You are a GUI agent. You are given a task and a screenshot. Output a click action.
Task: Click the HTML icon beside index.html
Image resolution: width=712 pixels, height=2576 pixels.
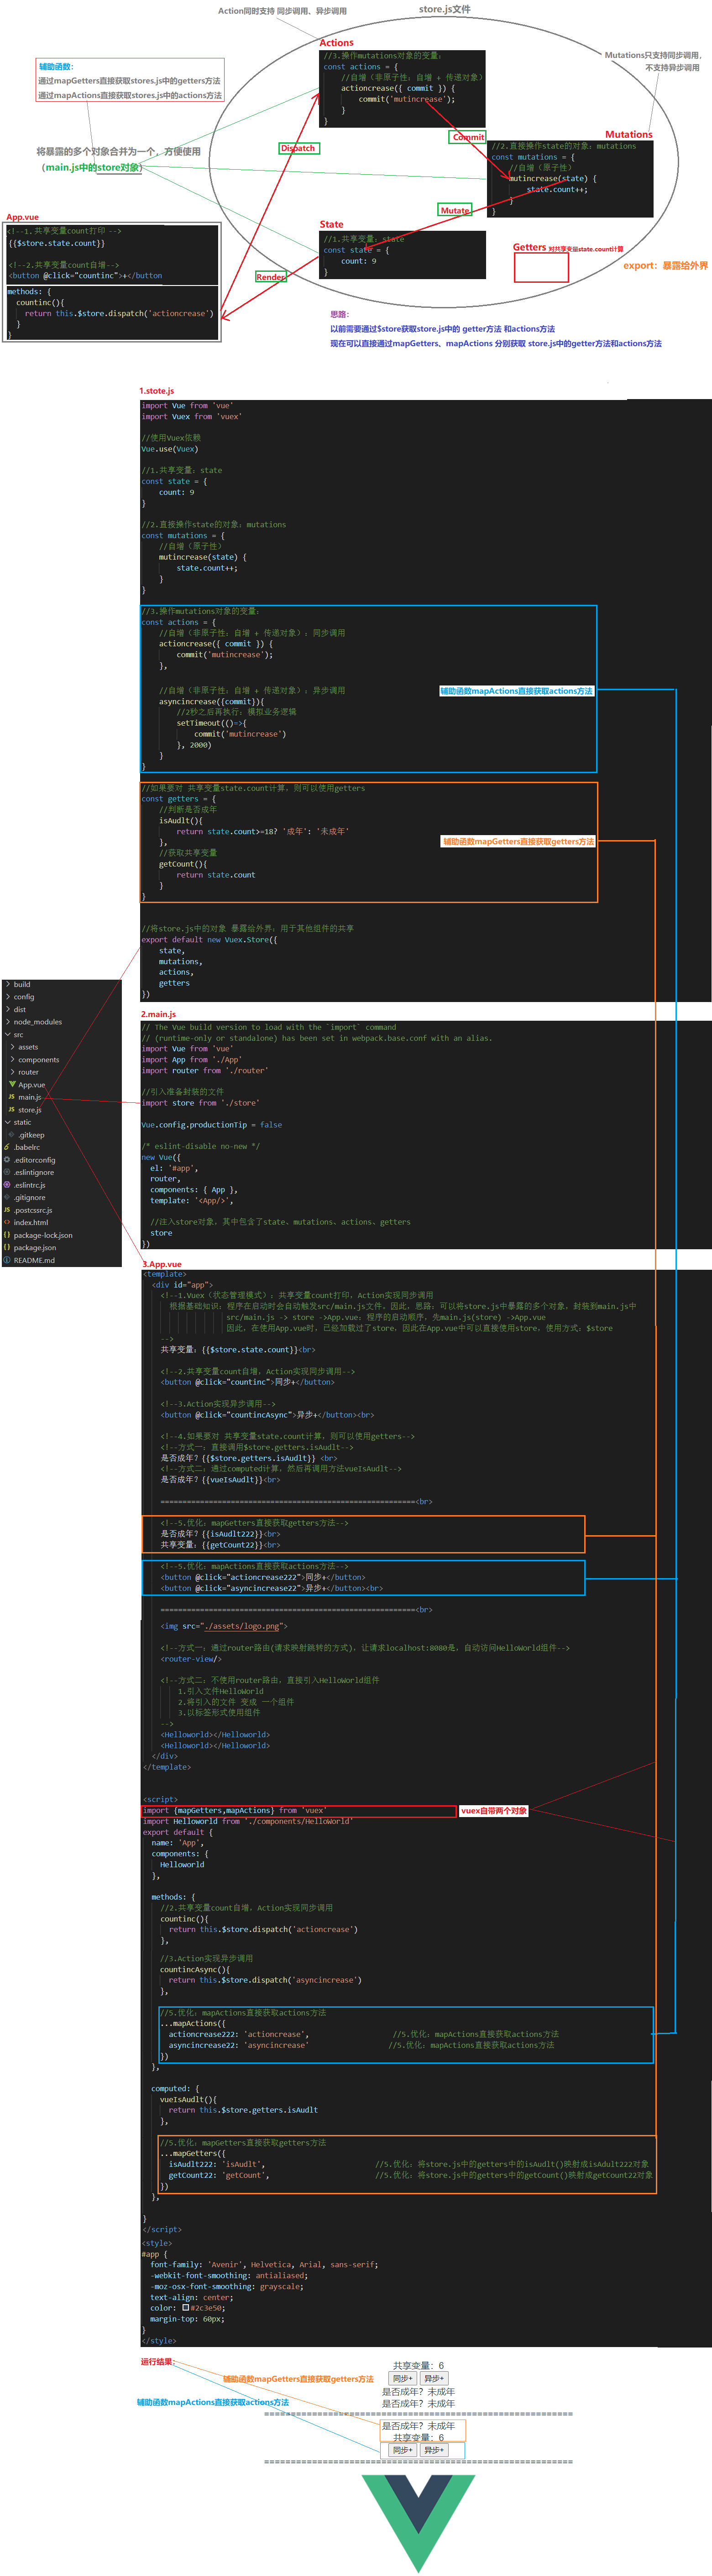click(x=7, y=1222)
